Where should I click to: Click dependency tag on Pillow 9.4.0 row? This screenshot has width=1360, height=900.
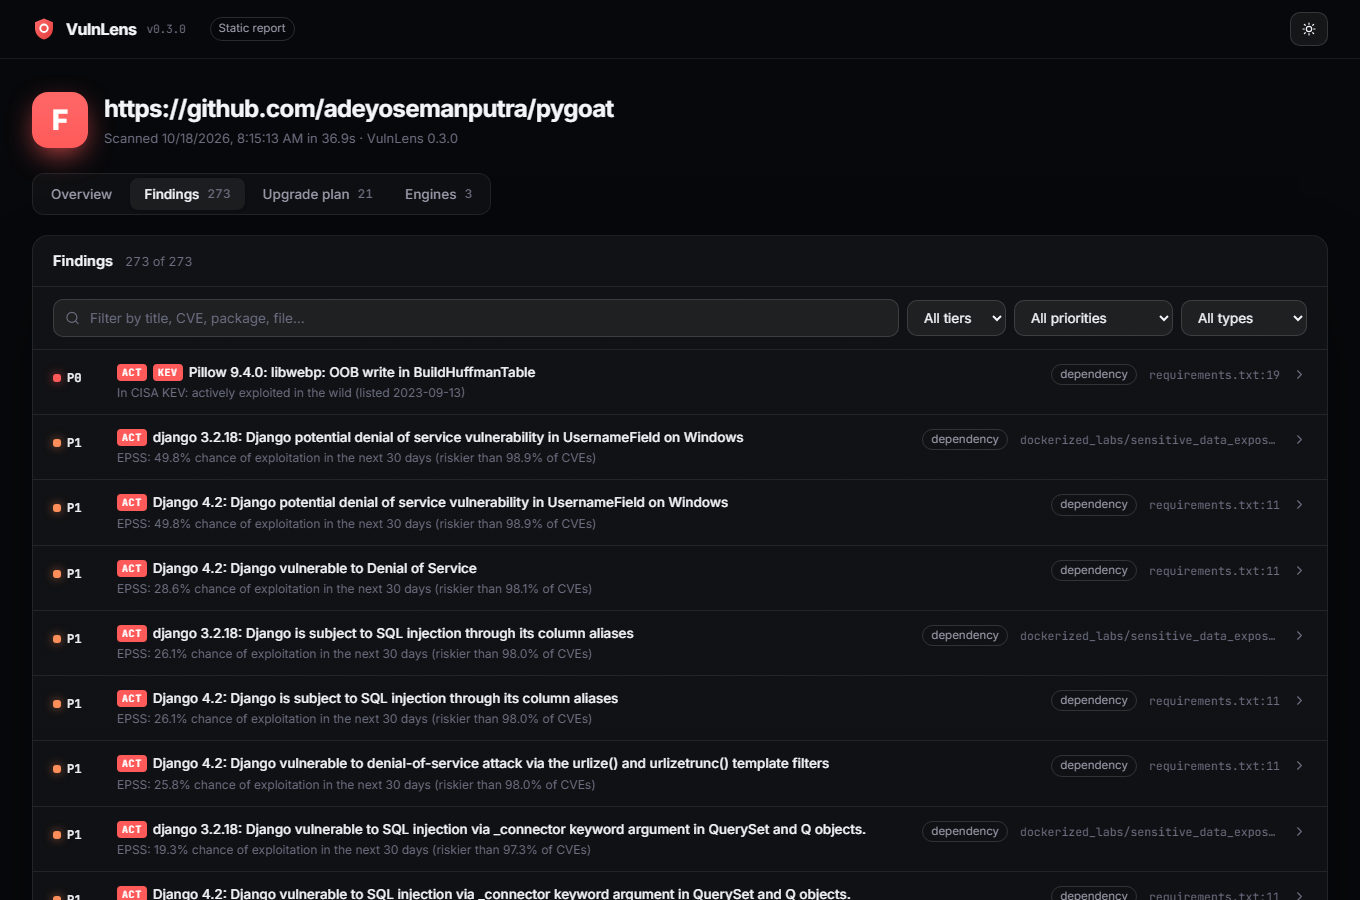click(x=1093, y=374)
